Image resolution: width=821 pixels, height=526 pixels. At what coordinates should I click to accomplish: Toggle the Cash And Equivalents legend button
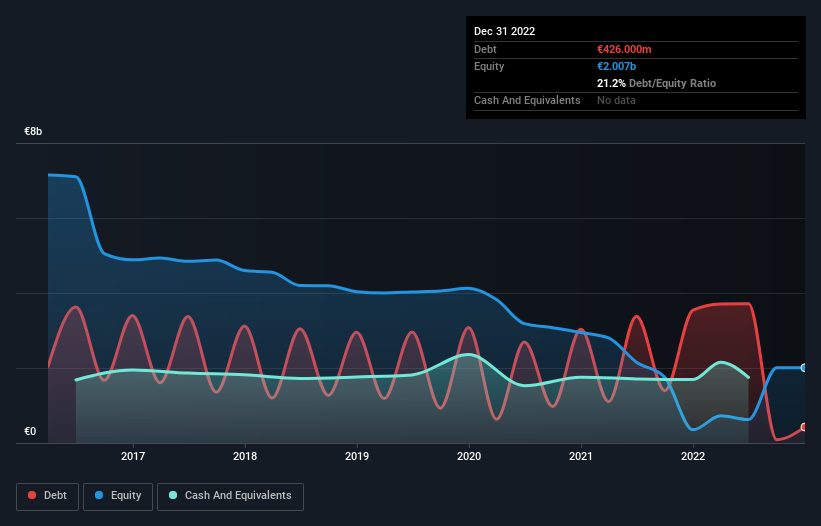point(230,496)
